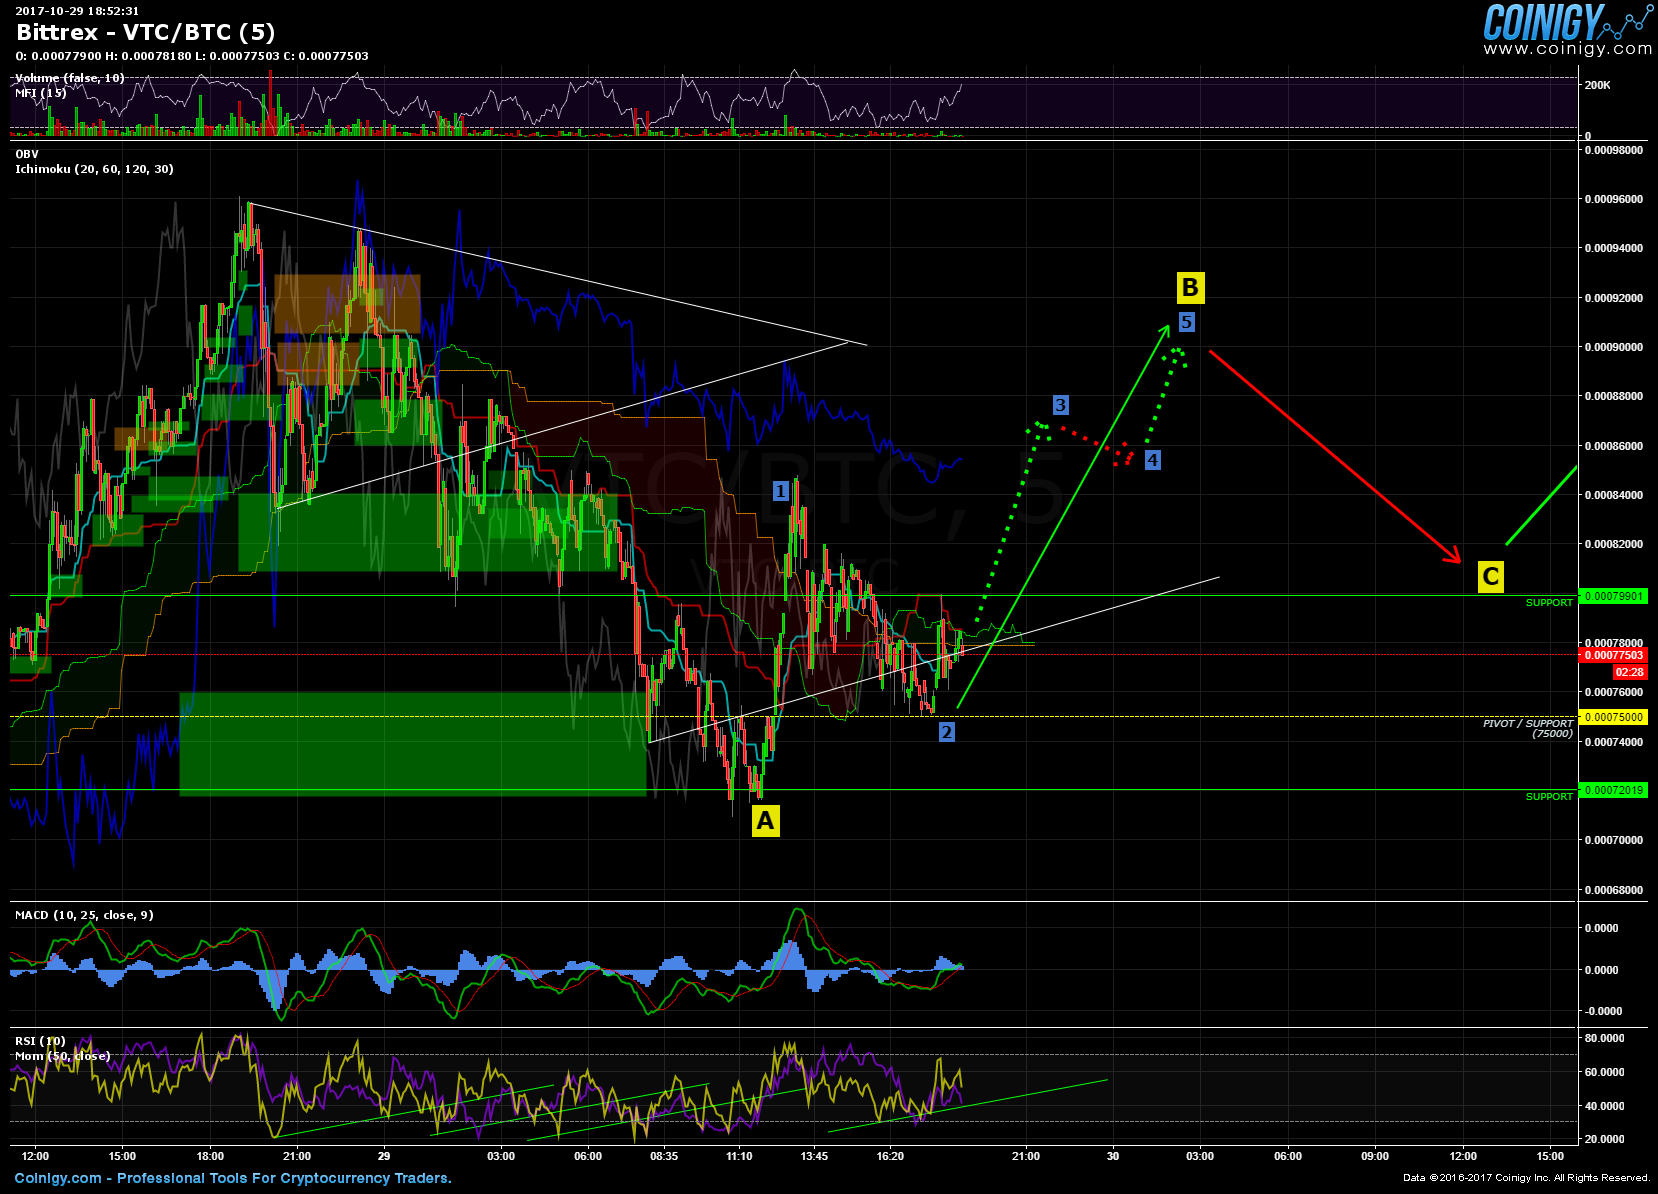
Task: Select the MFI (15) indicator label
Action: (40, 93)
